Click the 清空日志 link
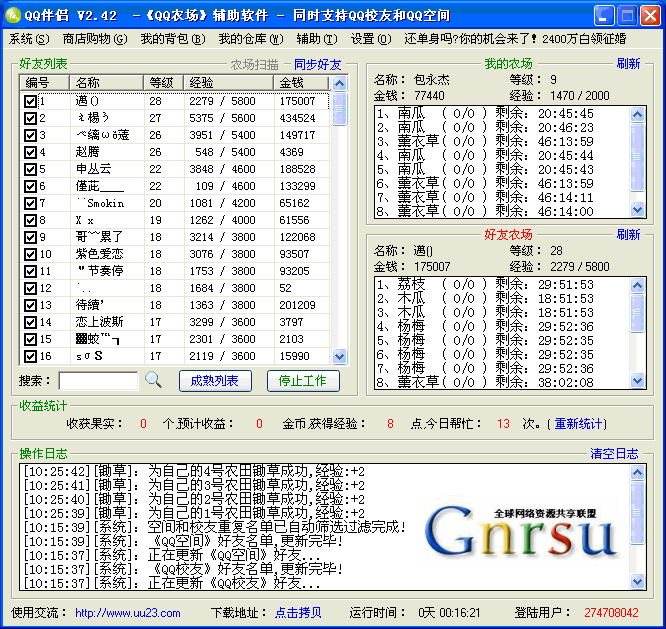 pyautogui.click(x=614, y=454)
